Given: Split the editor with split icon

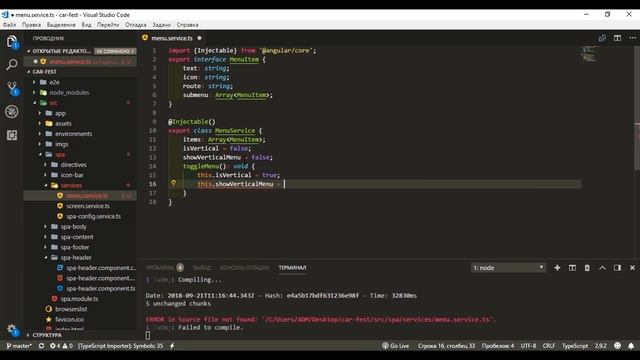Looking at the screenshot, I should coord(617,38).
